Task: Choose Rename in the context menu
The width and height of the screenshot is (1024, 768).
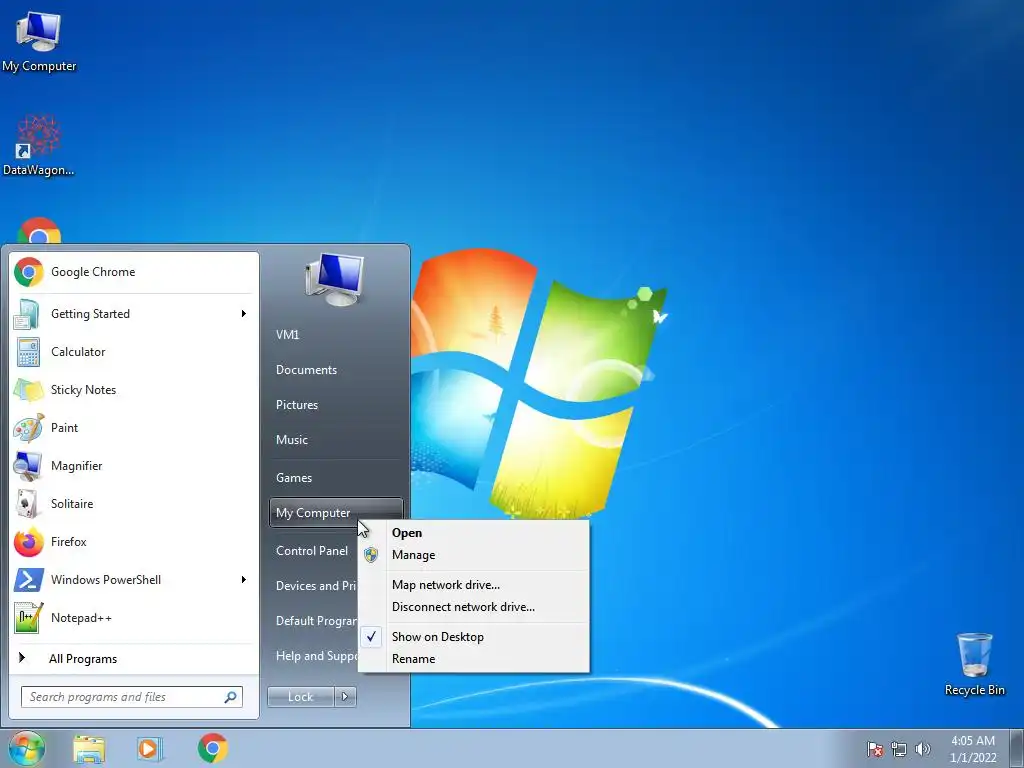Action: coord(474,659)
